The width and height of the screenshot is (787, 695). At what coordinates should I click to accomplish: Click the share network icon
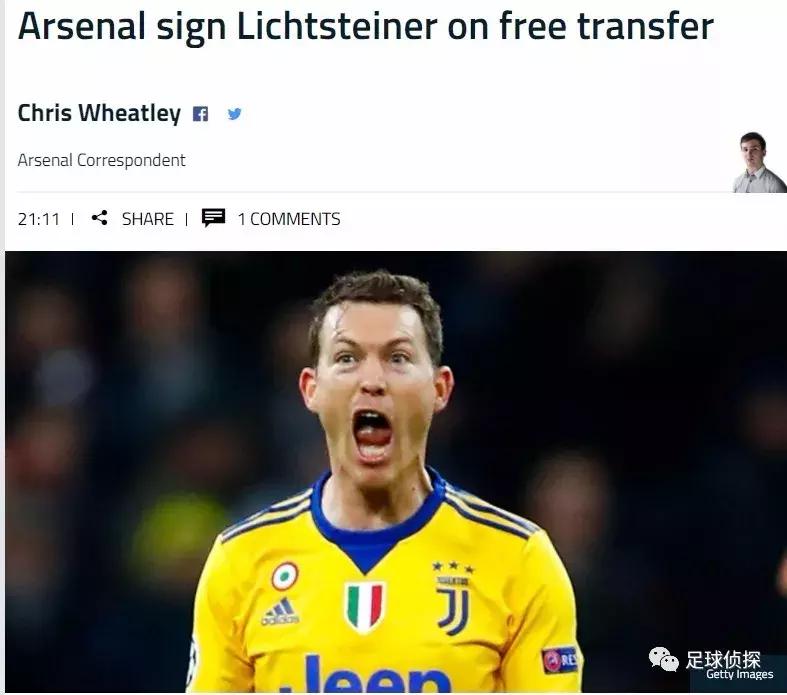(x=99, y=218)
